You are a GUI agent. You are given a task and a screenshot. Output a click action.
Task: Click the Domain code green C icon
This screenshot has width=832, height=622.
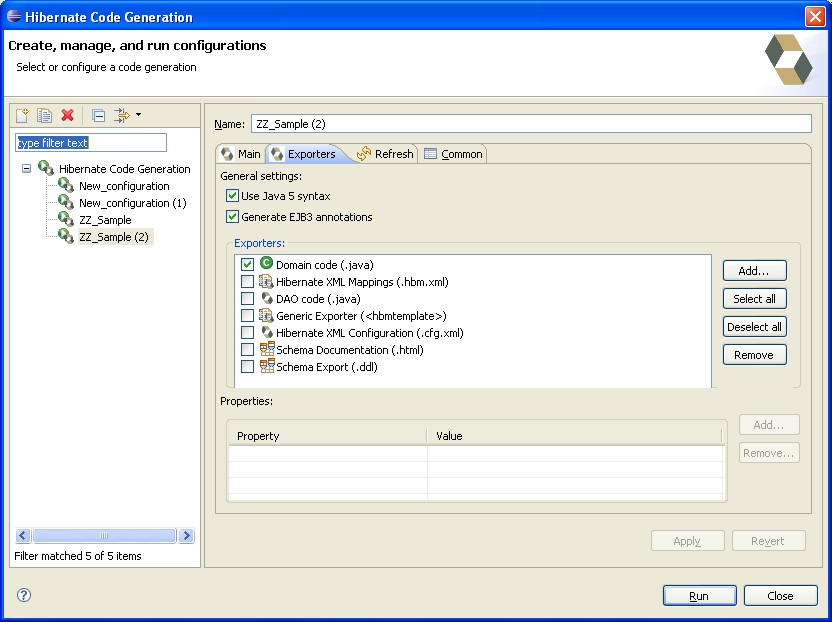[x=266, y=263]
